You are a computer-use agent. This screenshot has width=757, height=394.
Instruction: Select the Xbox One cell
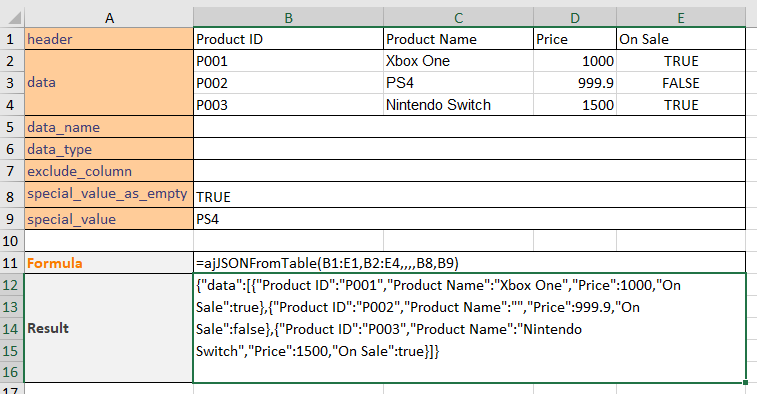[458, 61]
